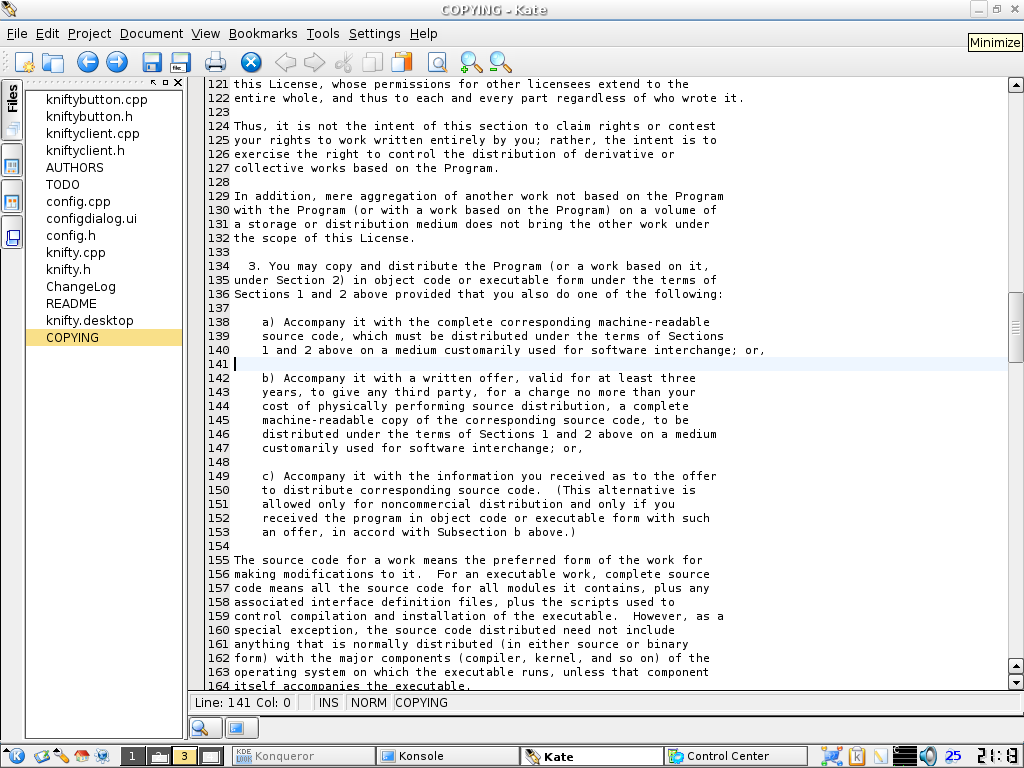The height and width of the screenshot is (768, 1024).
Task: Click the Undo grey left arrow
Action: coord(285,62)
